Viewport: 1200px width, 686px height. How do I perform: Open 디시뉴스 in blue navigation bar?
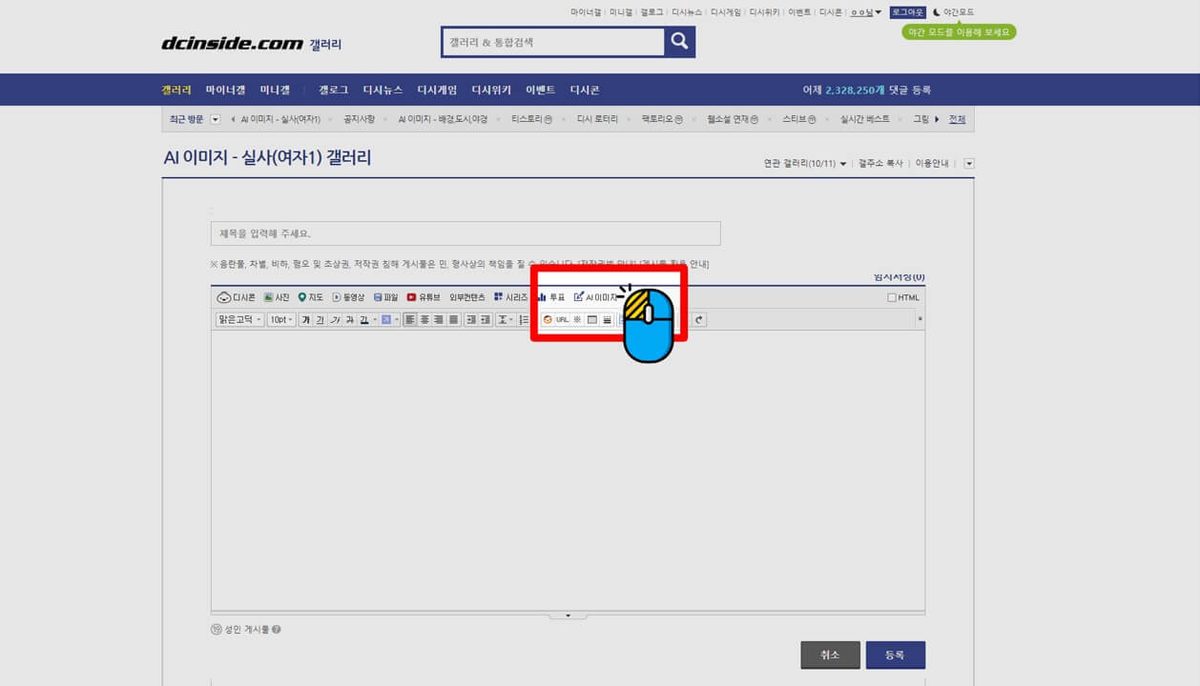[383, 90]
